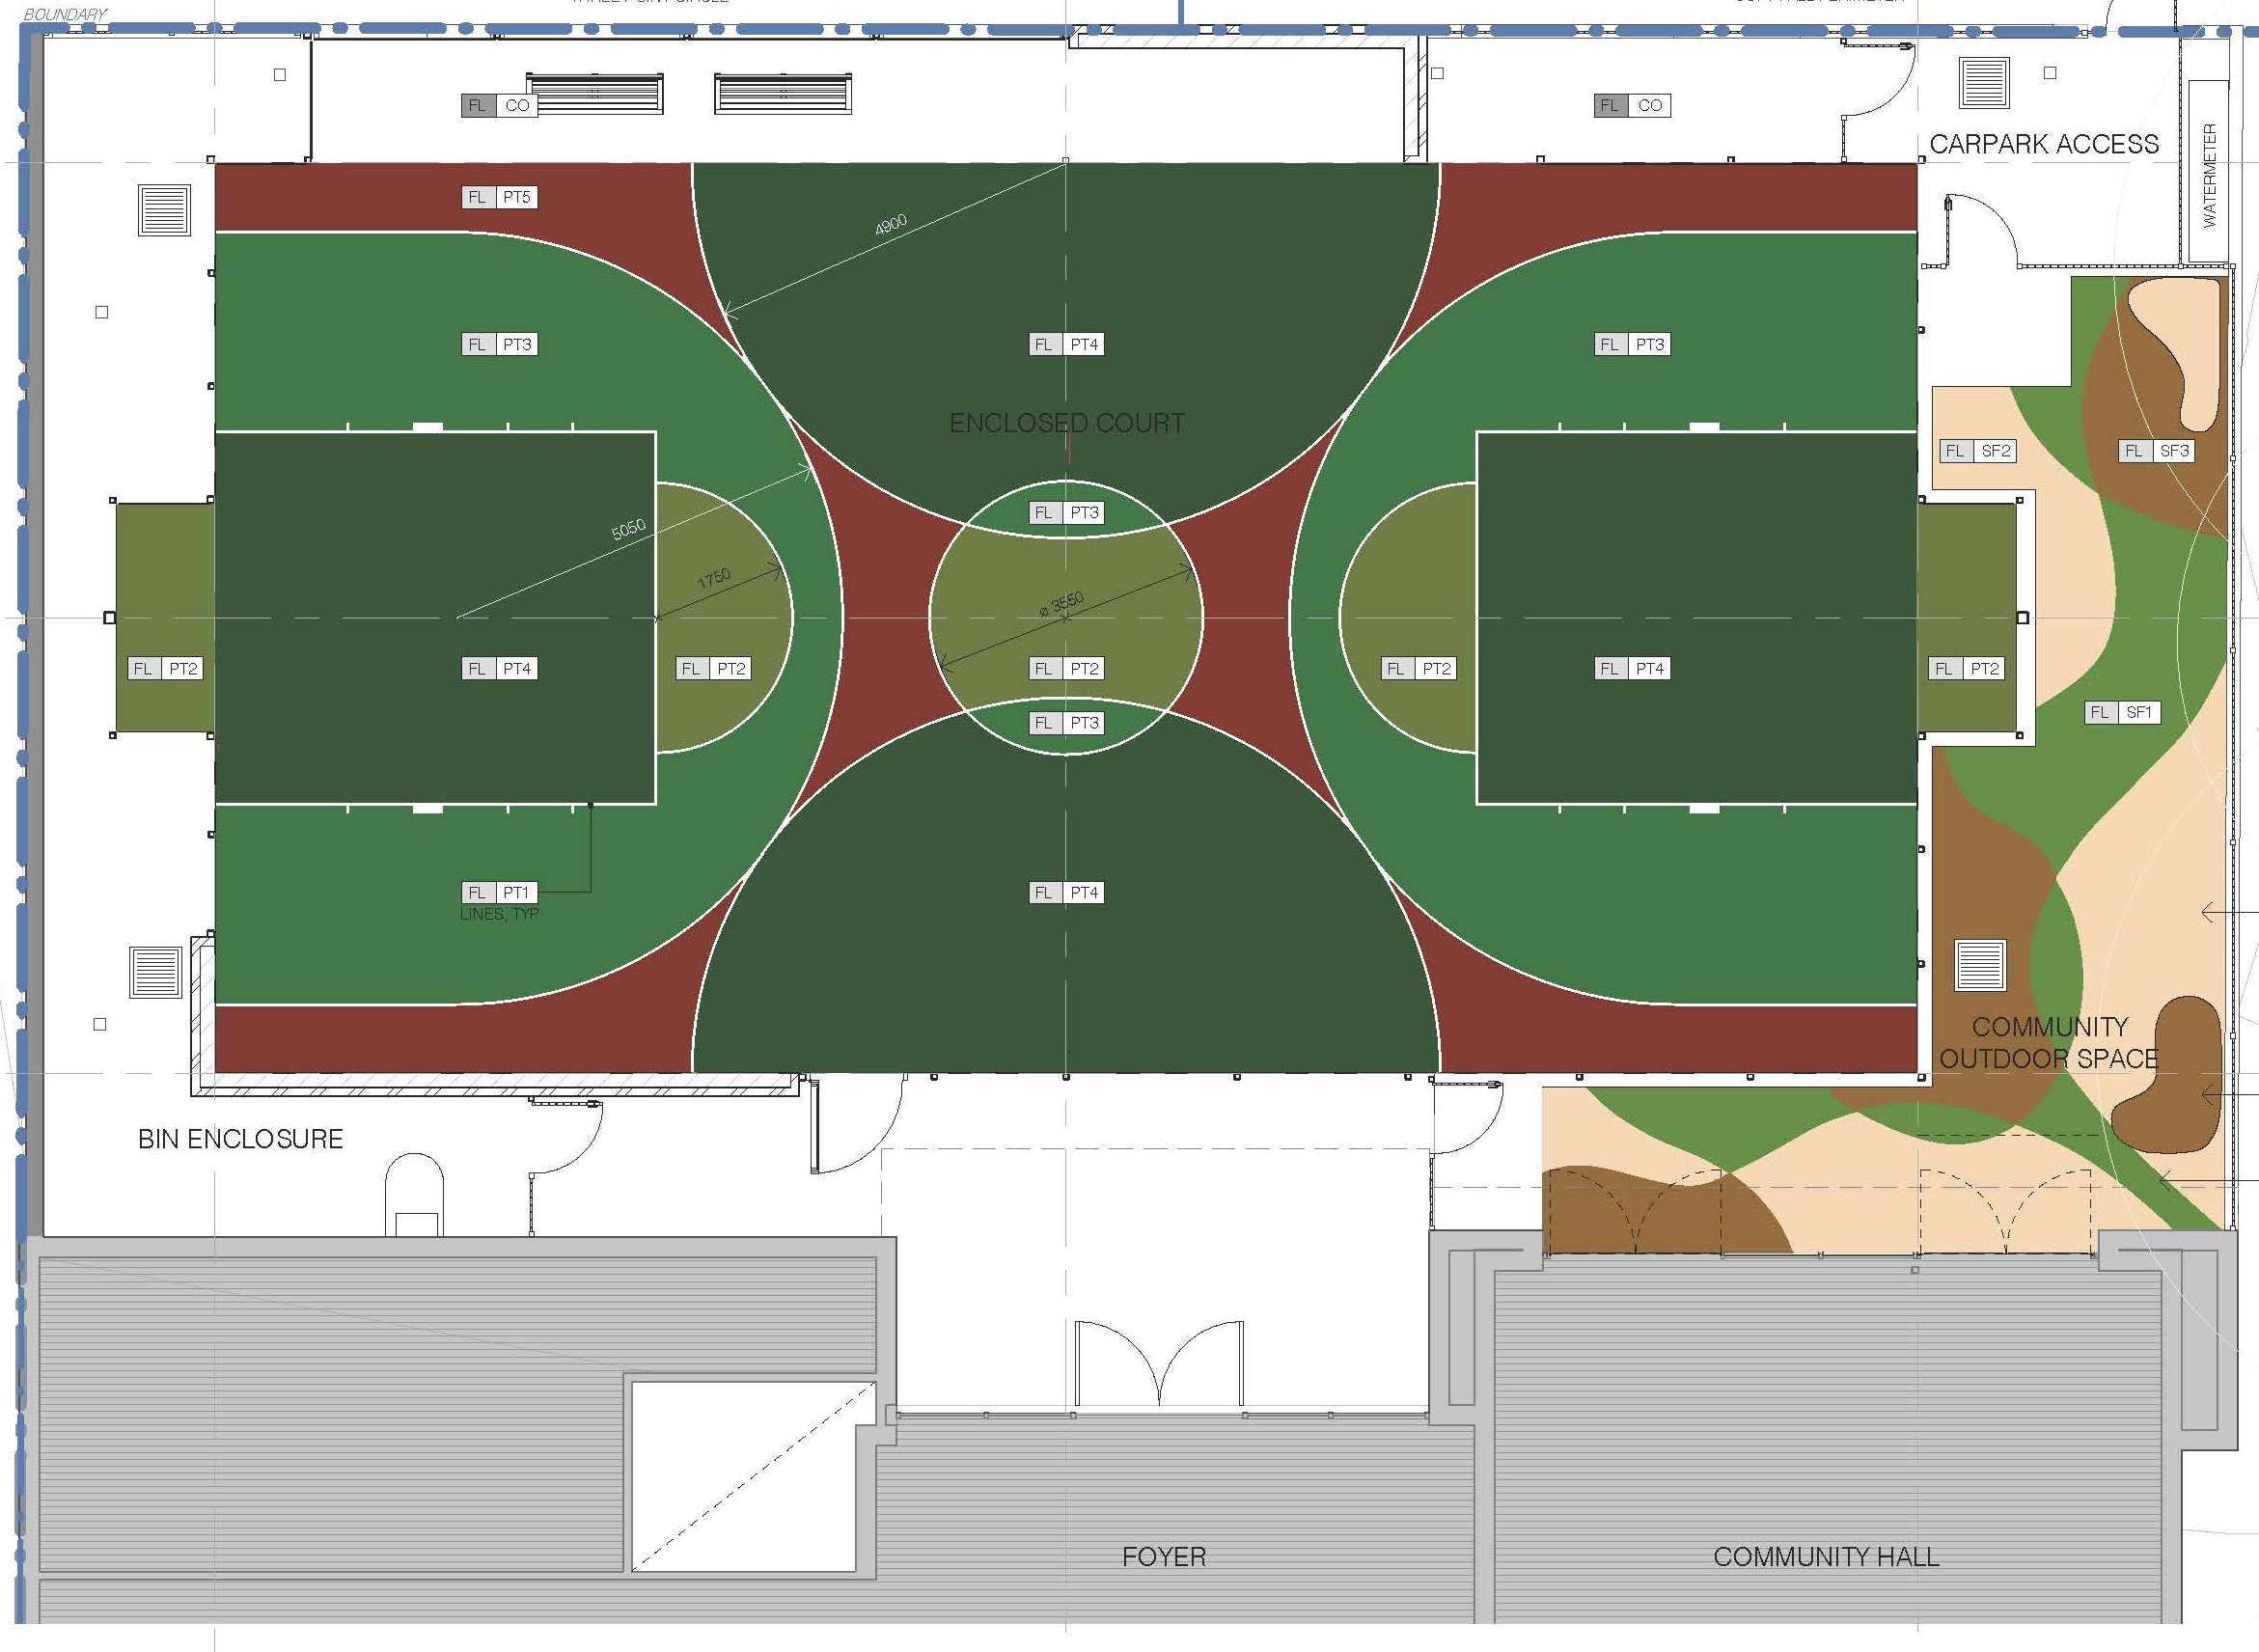Click the top-left grate beside PT5 strip
This screenshot has height=1652, width=2259.
click(x=164, y=210)
